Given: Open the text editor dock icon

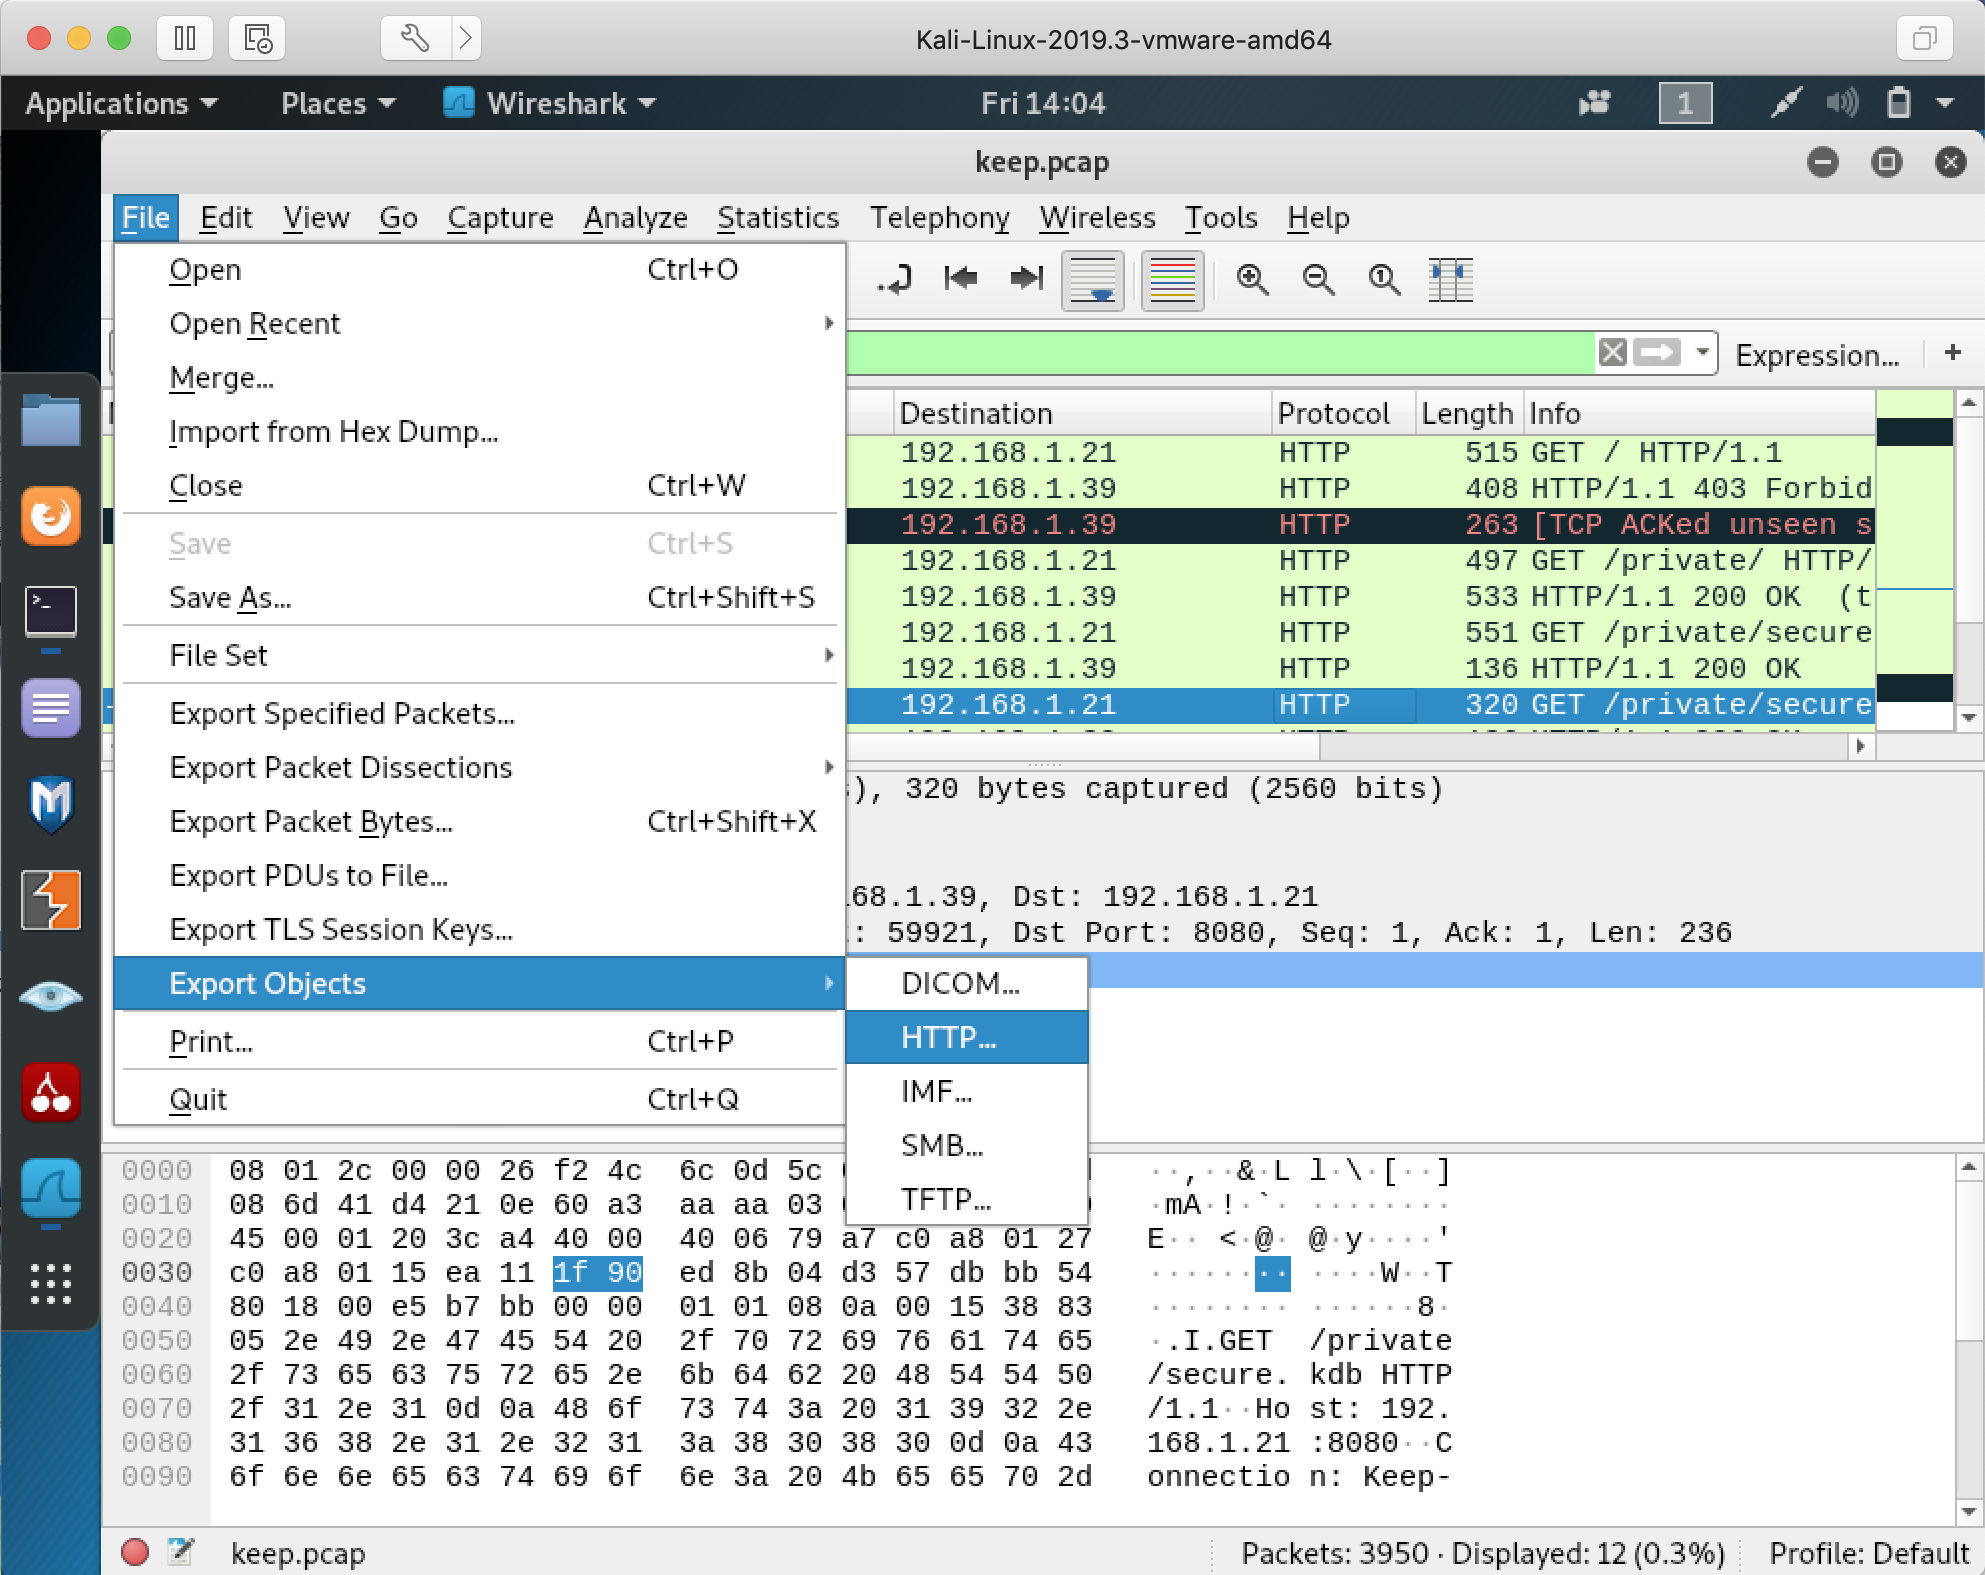Looking at the screenshot, I should 50,708.
